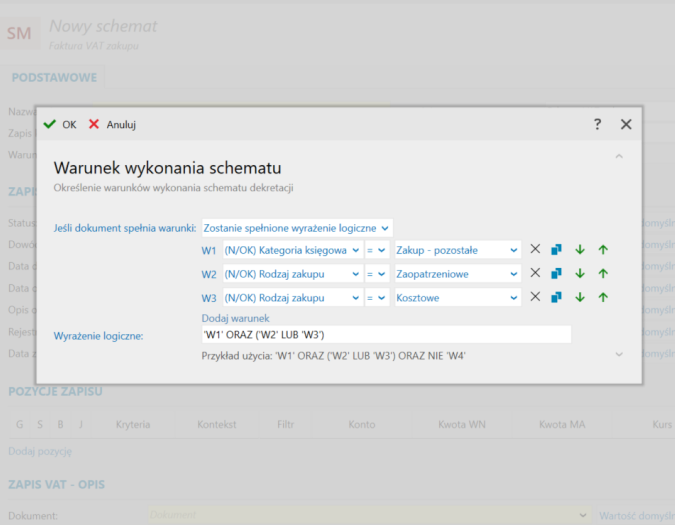Click the 'Dodaj warunek' link

(236, 317)
